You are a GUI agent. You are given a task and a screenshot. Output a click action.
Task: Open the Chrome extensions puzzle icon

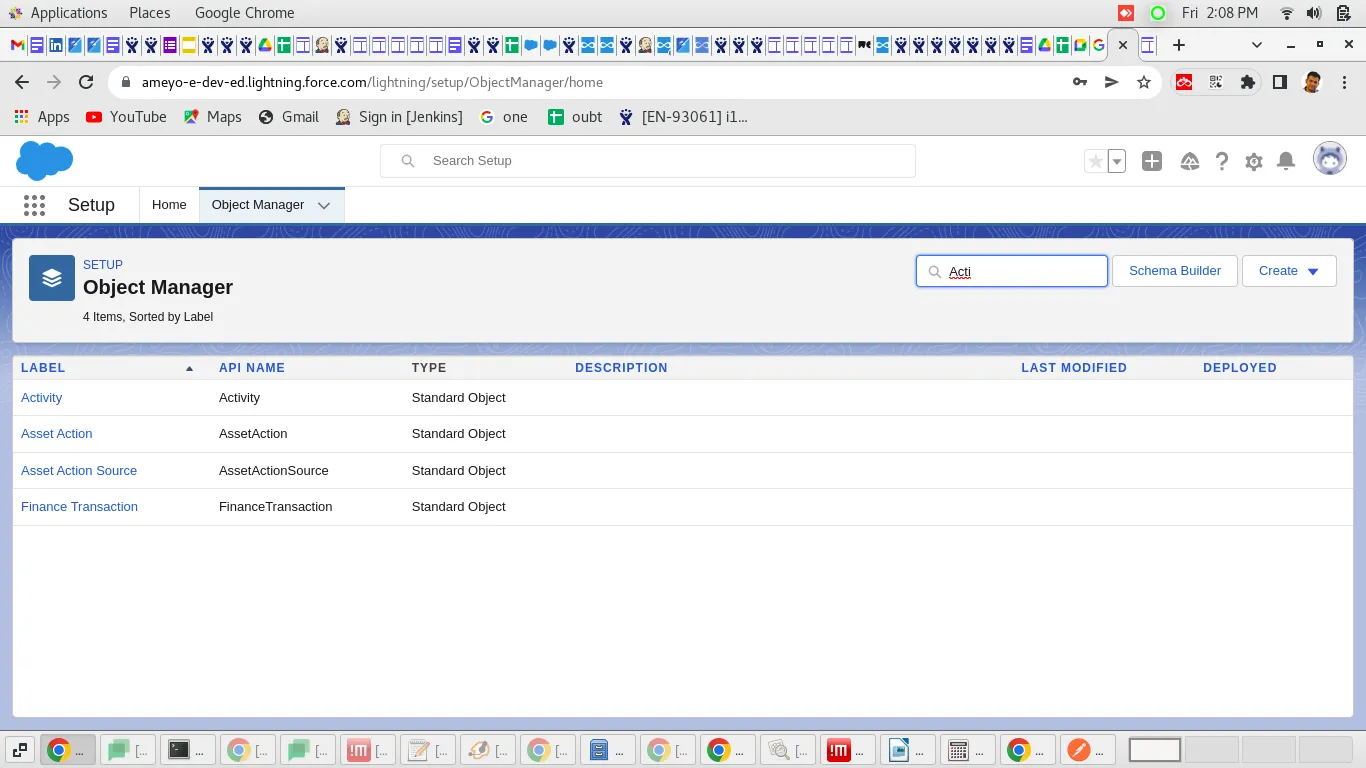point(1247,82)
